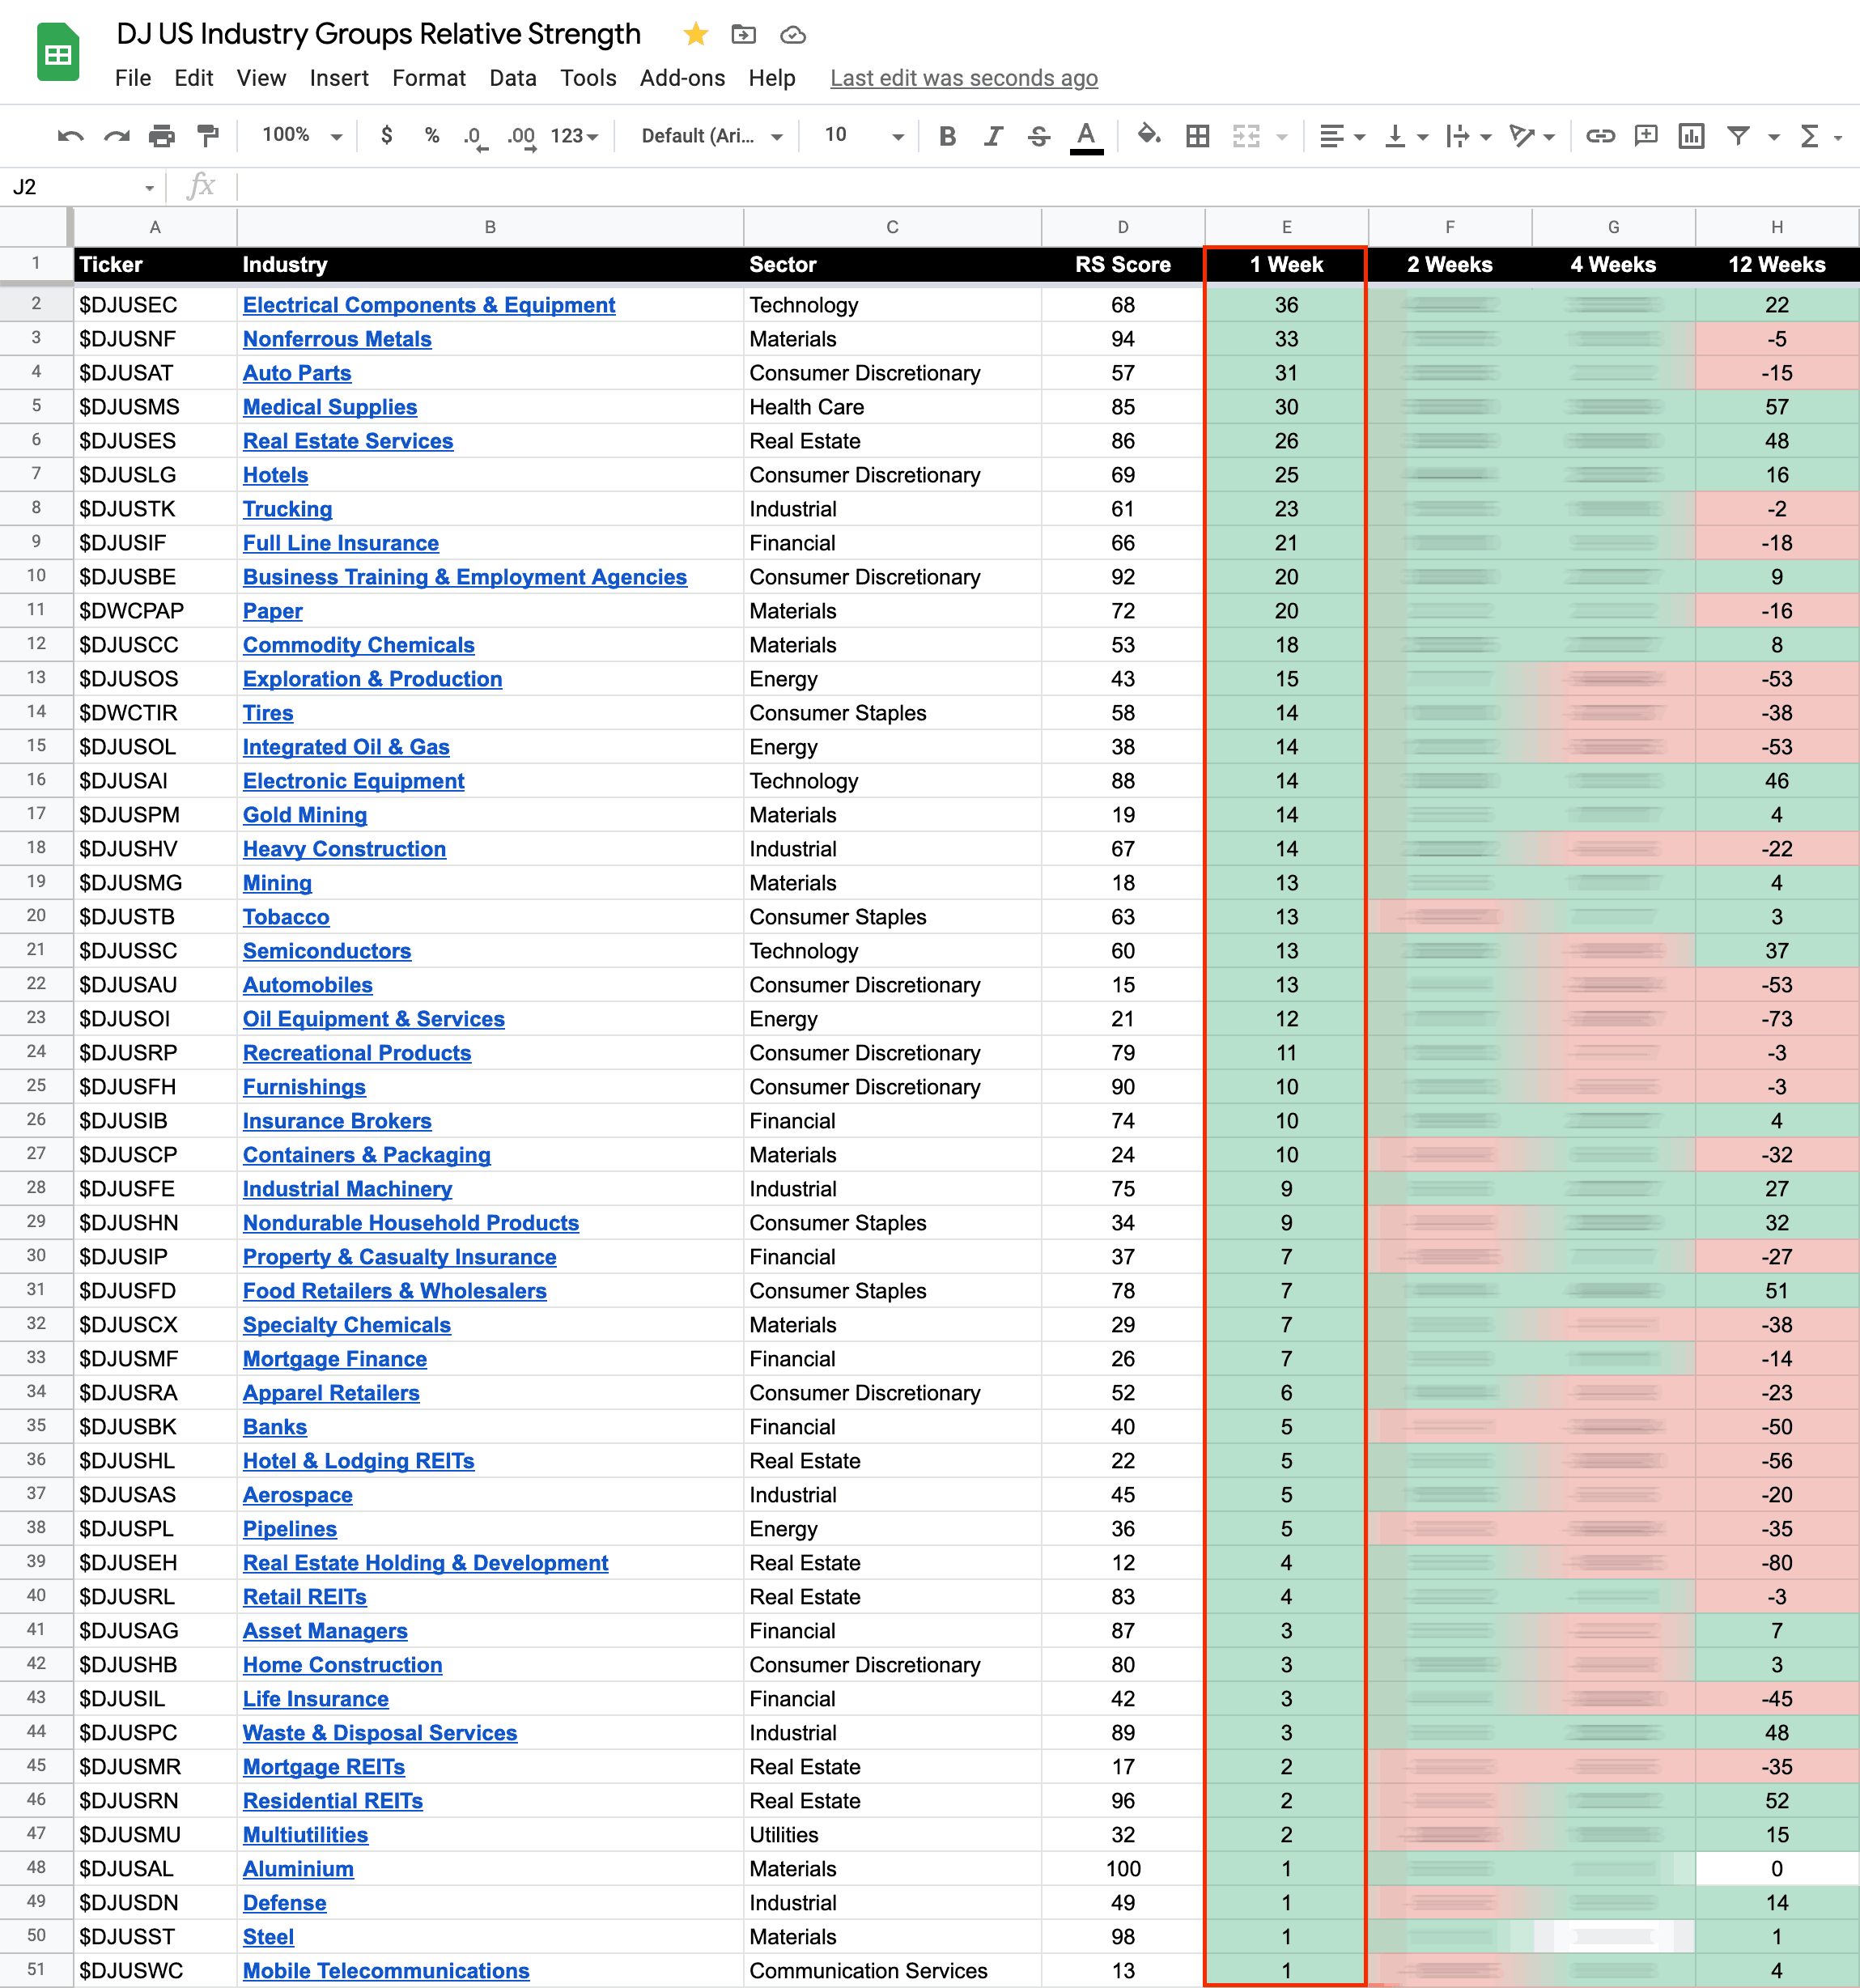Decrease decimal places icon
1860x1988 pixels.
[x=476, y=137]
